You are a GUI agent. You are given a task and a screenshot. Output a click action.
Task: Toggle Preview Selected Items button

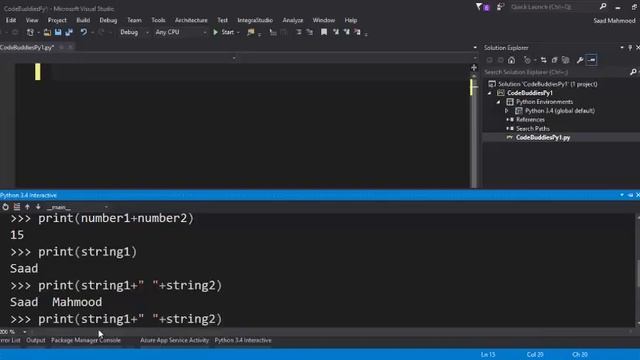(591, 60)
